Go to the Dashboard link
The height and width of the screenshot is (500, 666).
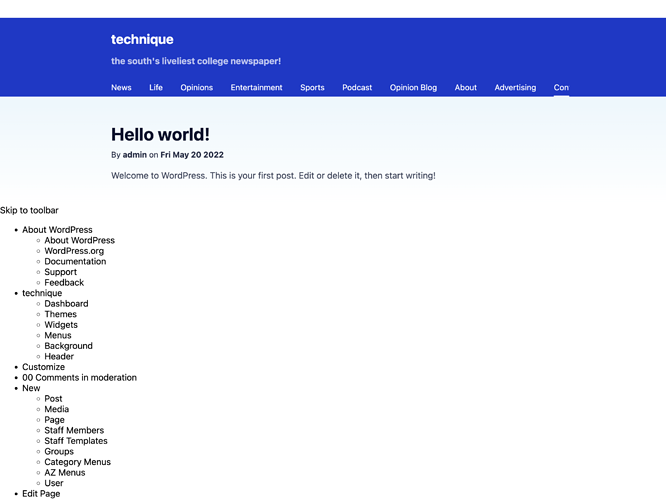(x=66, y=304)
